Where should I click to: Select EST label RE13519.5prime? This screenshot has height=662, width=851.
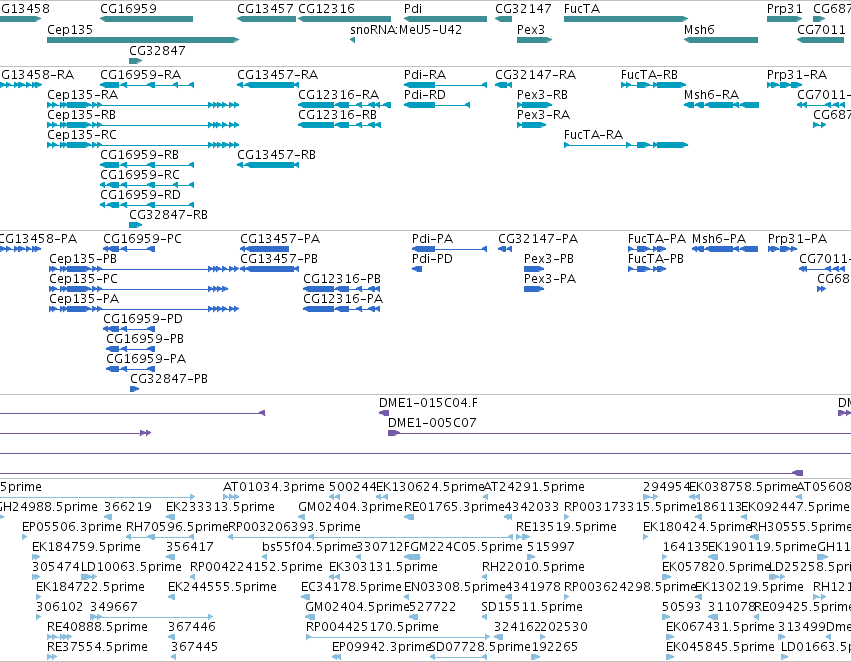(566, 527)
